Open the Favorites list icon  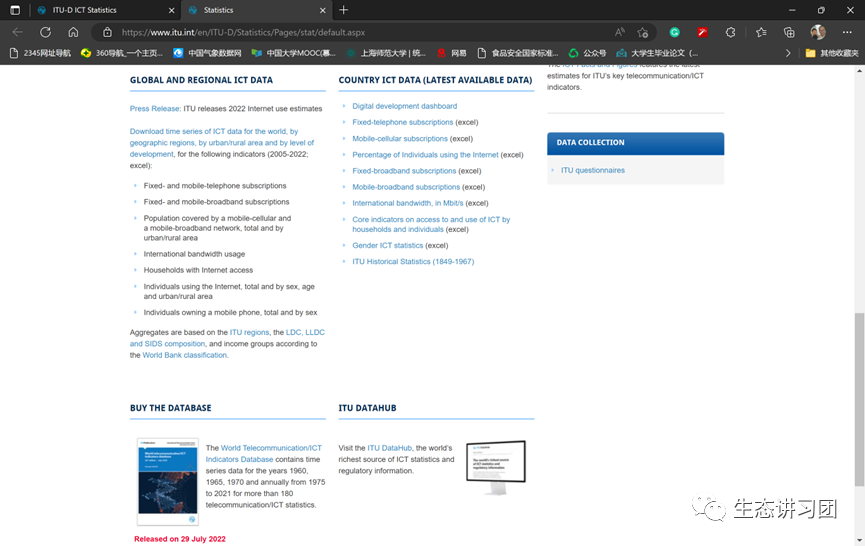[761, 33]
